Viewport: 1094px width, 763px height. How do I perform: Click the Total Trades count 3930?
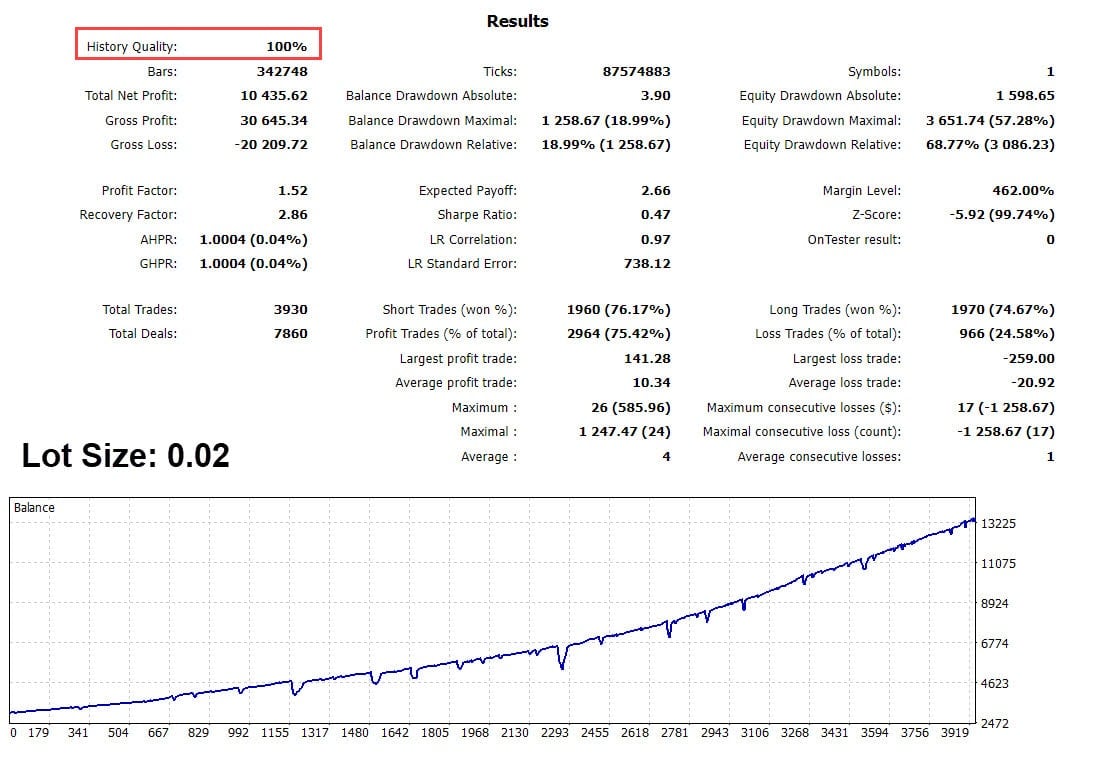[x=292, y=309]
